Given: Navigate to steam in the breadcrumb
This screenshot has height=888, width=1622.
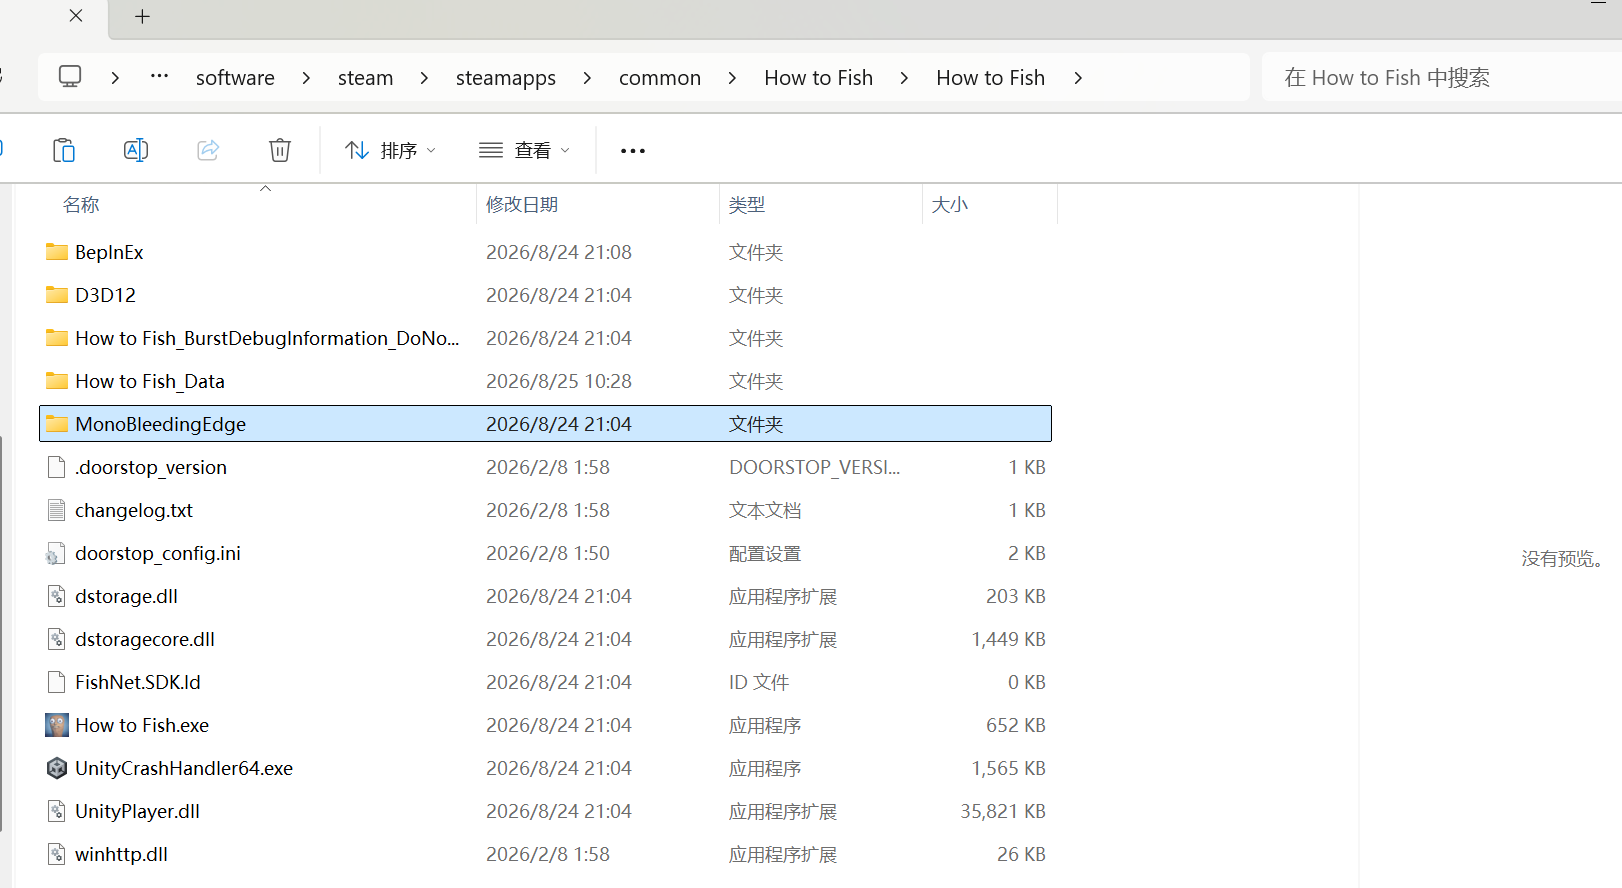Looking at the screenshot, I should pos(365,77).
